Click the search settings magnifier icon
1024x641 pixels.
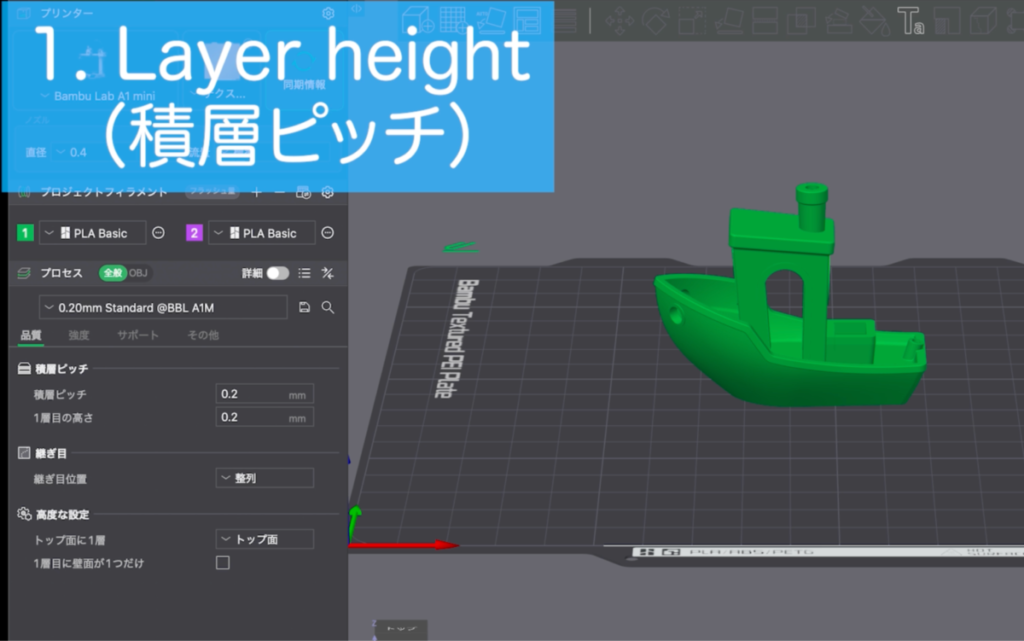click(327, 307)
